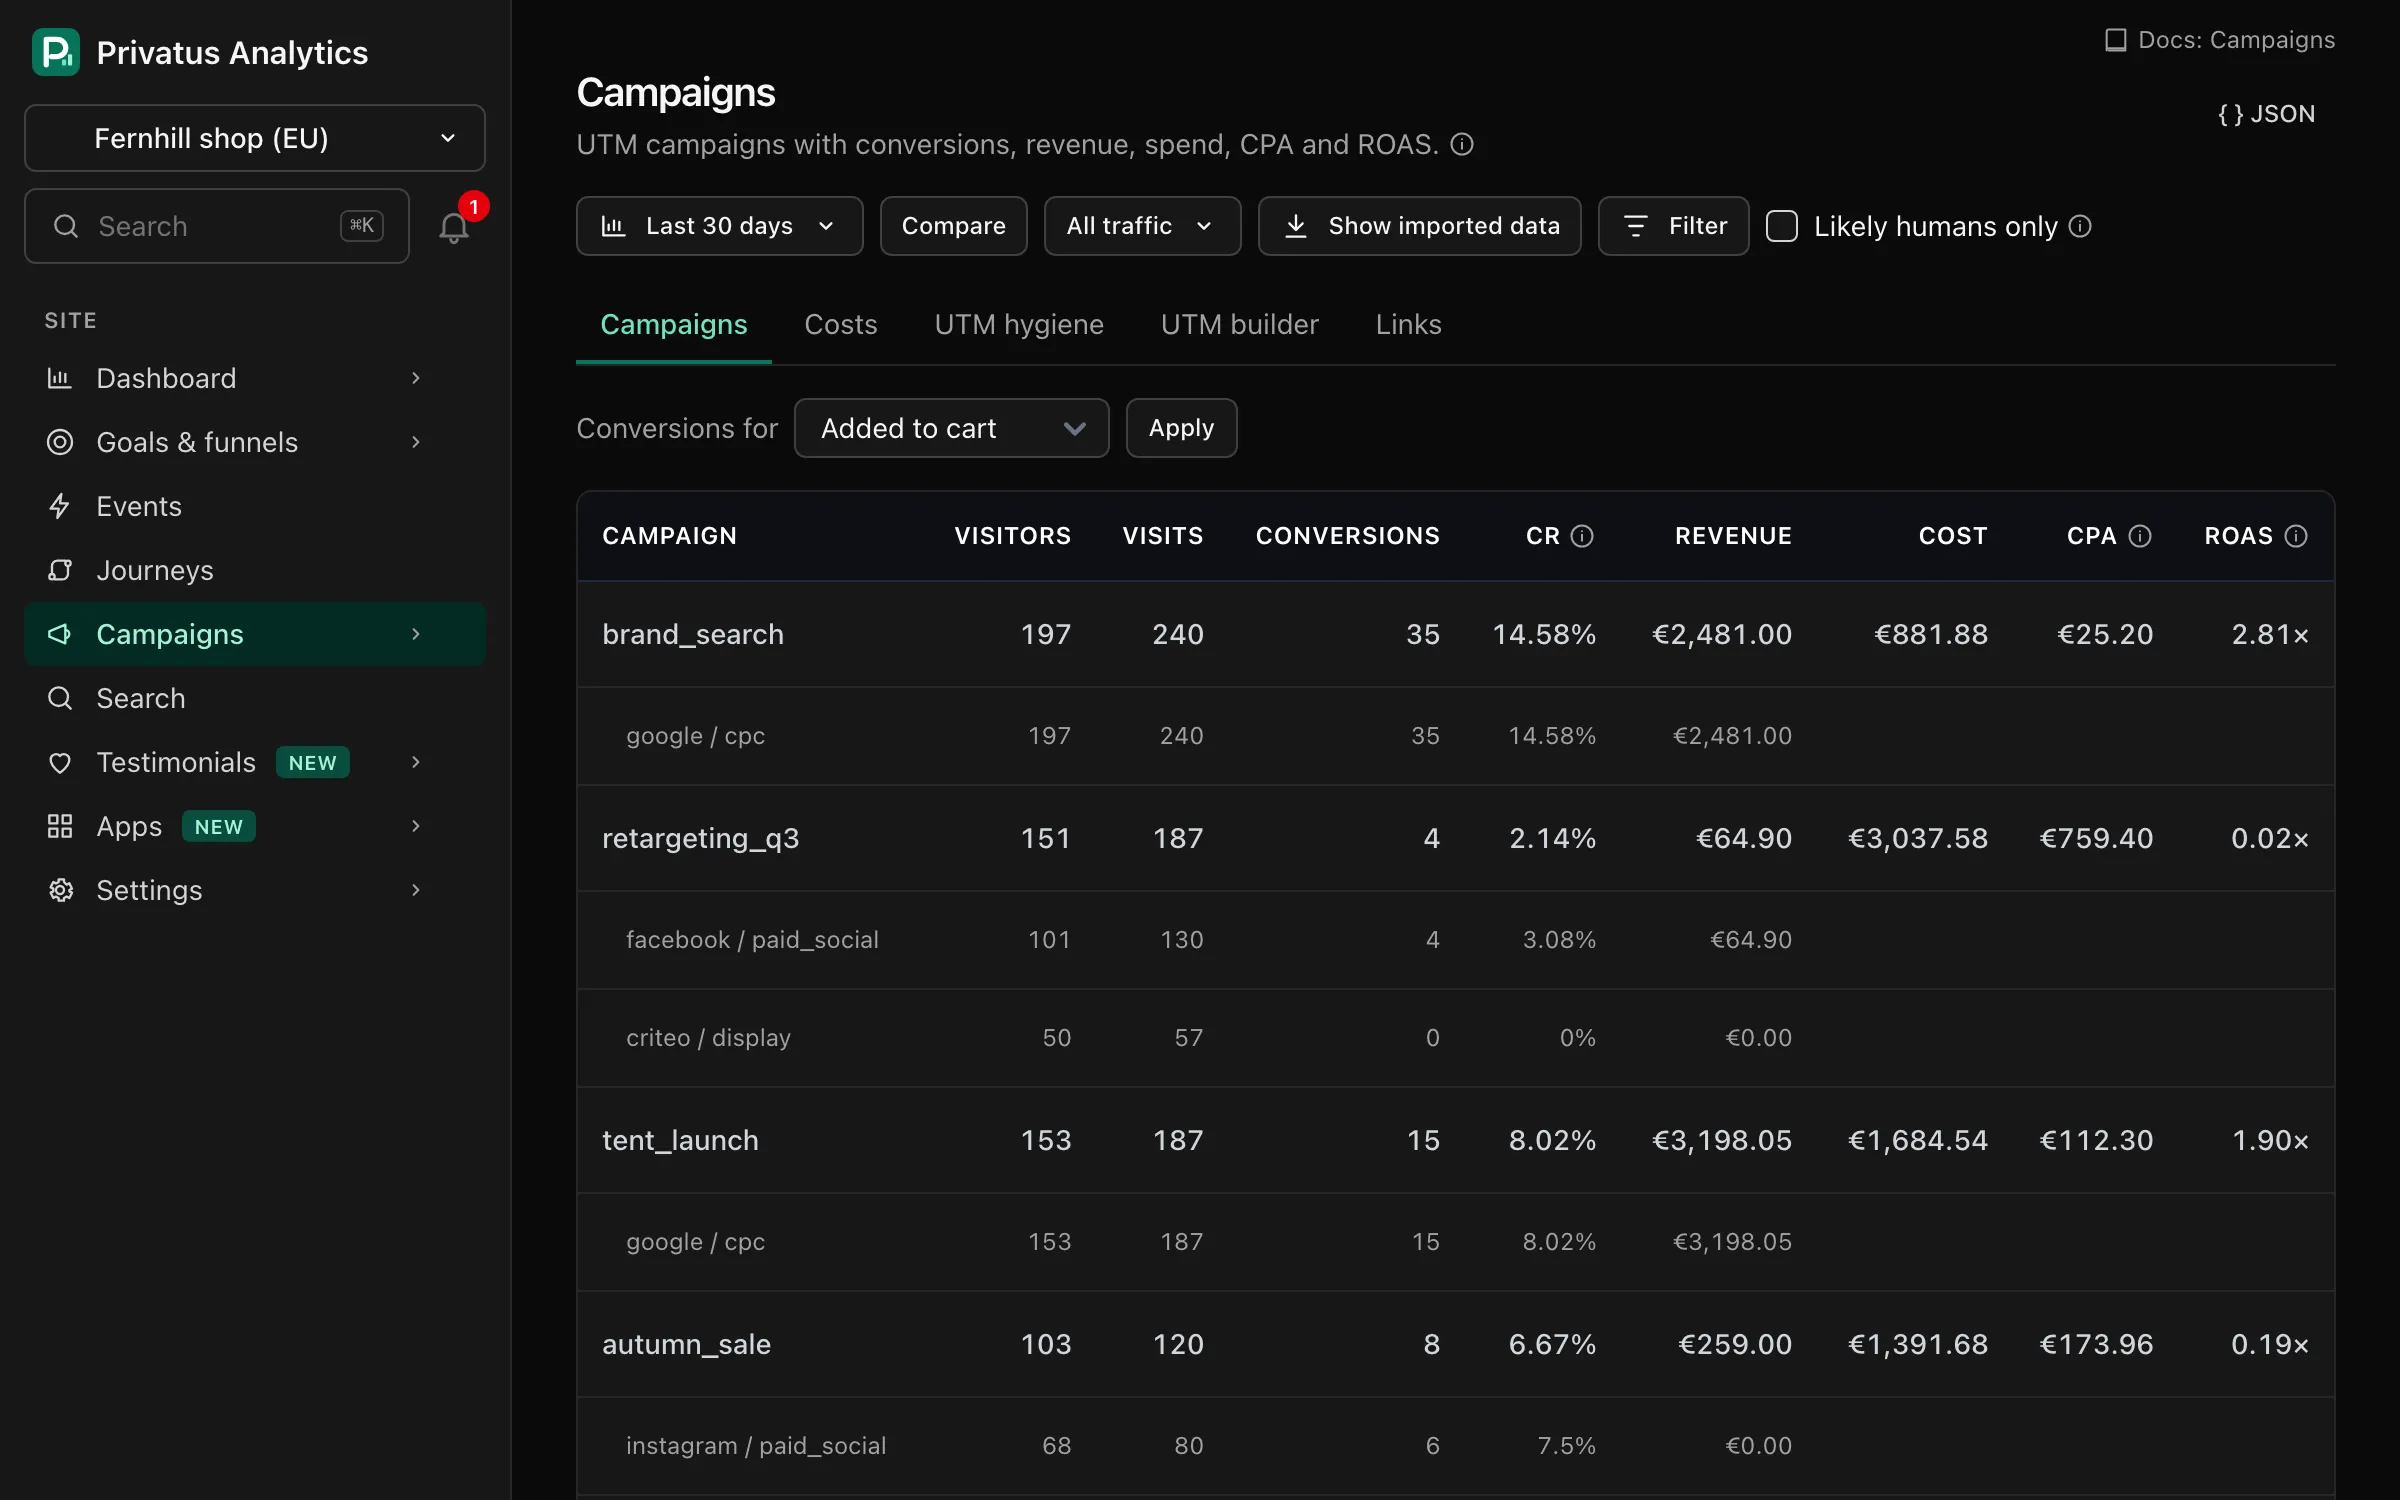Click the CPA column info icon
Screen dimensions: 2400x1500
pos(2140,536)
